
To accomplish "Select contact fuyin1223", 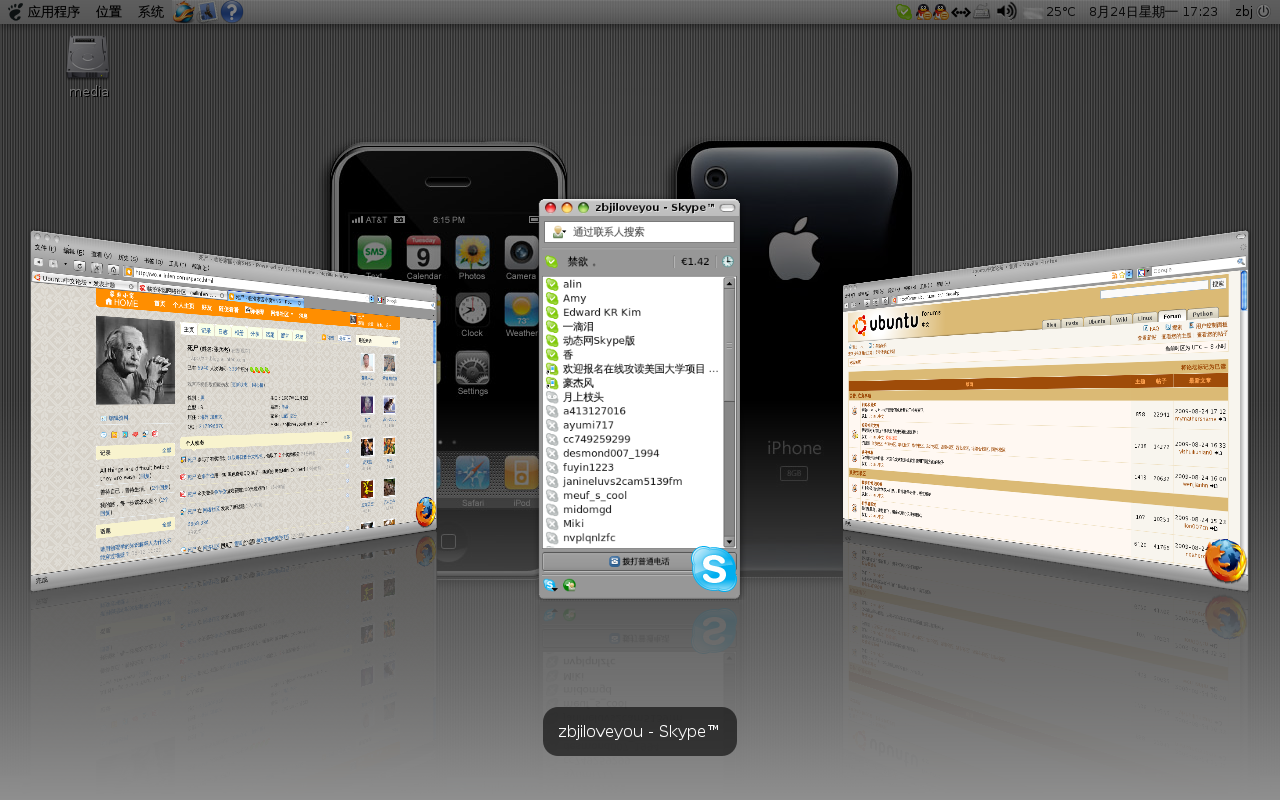I will coord(633,467).
